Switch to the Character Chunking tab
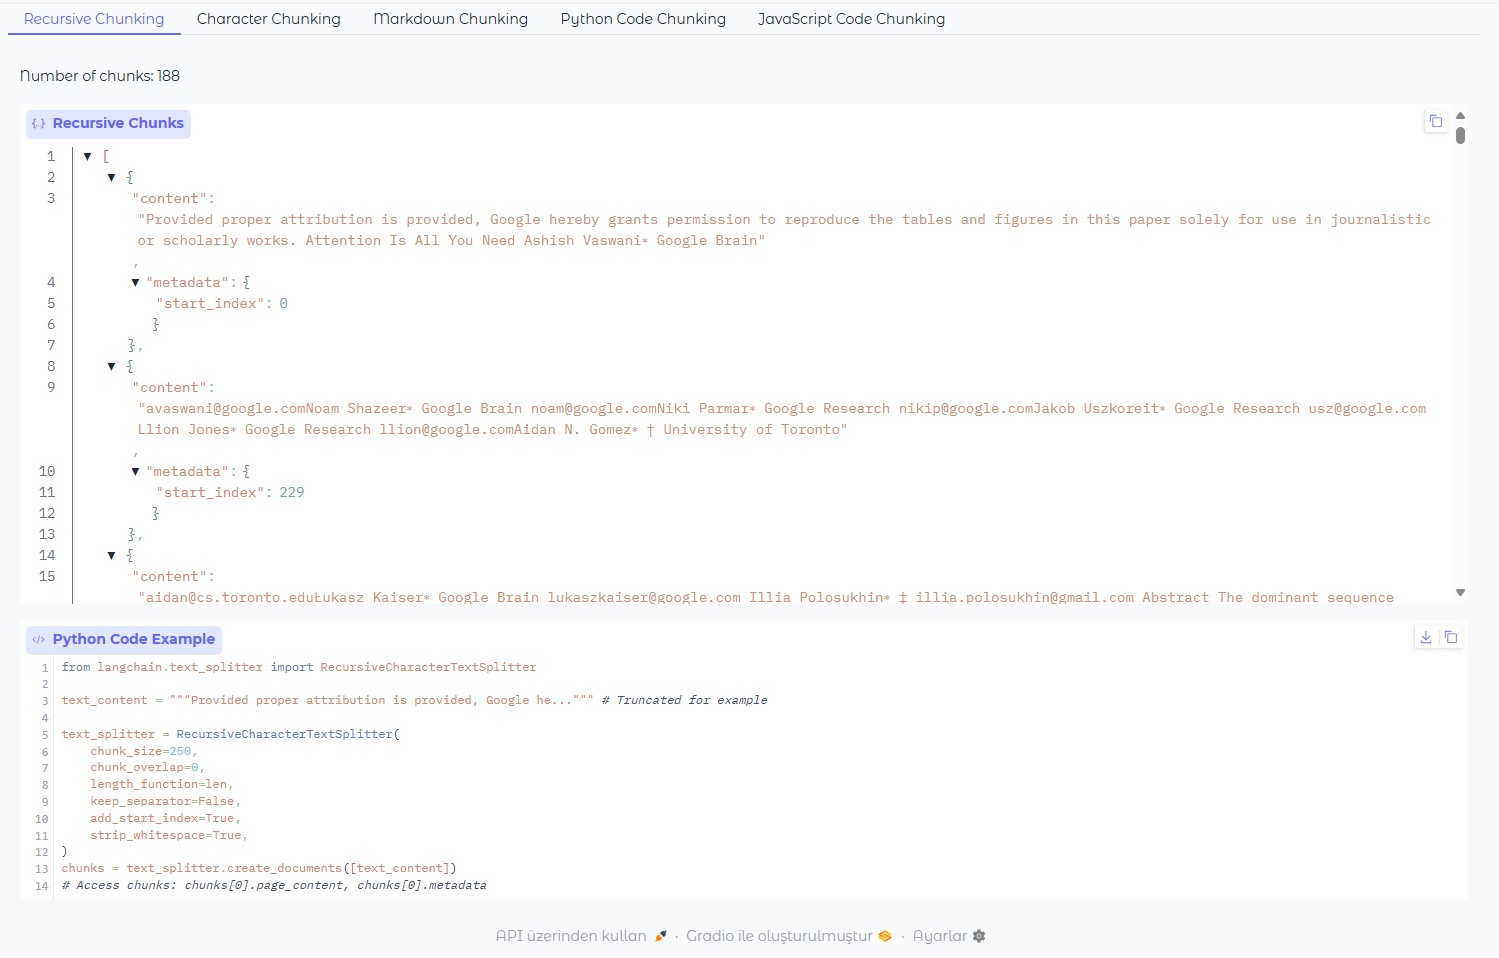Viewport: 1499px width, 958px height. [x=268, y=19]
